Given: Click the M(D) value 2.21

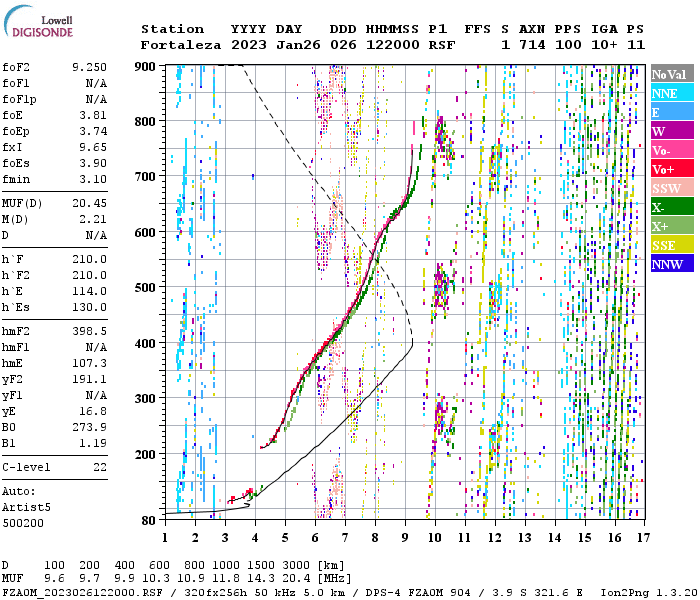Looking at the screenshot, I should click(93, 219).
